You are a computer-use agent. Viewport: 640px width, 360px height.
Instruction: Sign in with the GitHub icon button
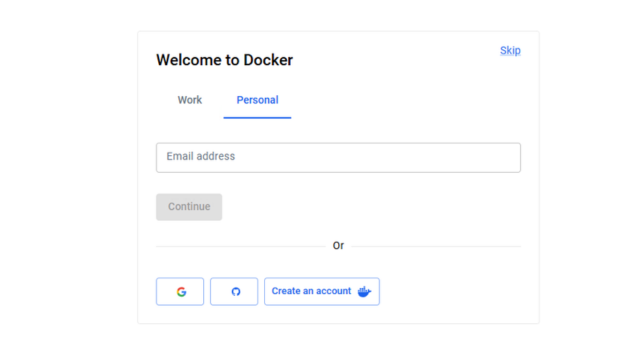[x=234, y=291]
